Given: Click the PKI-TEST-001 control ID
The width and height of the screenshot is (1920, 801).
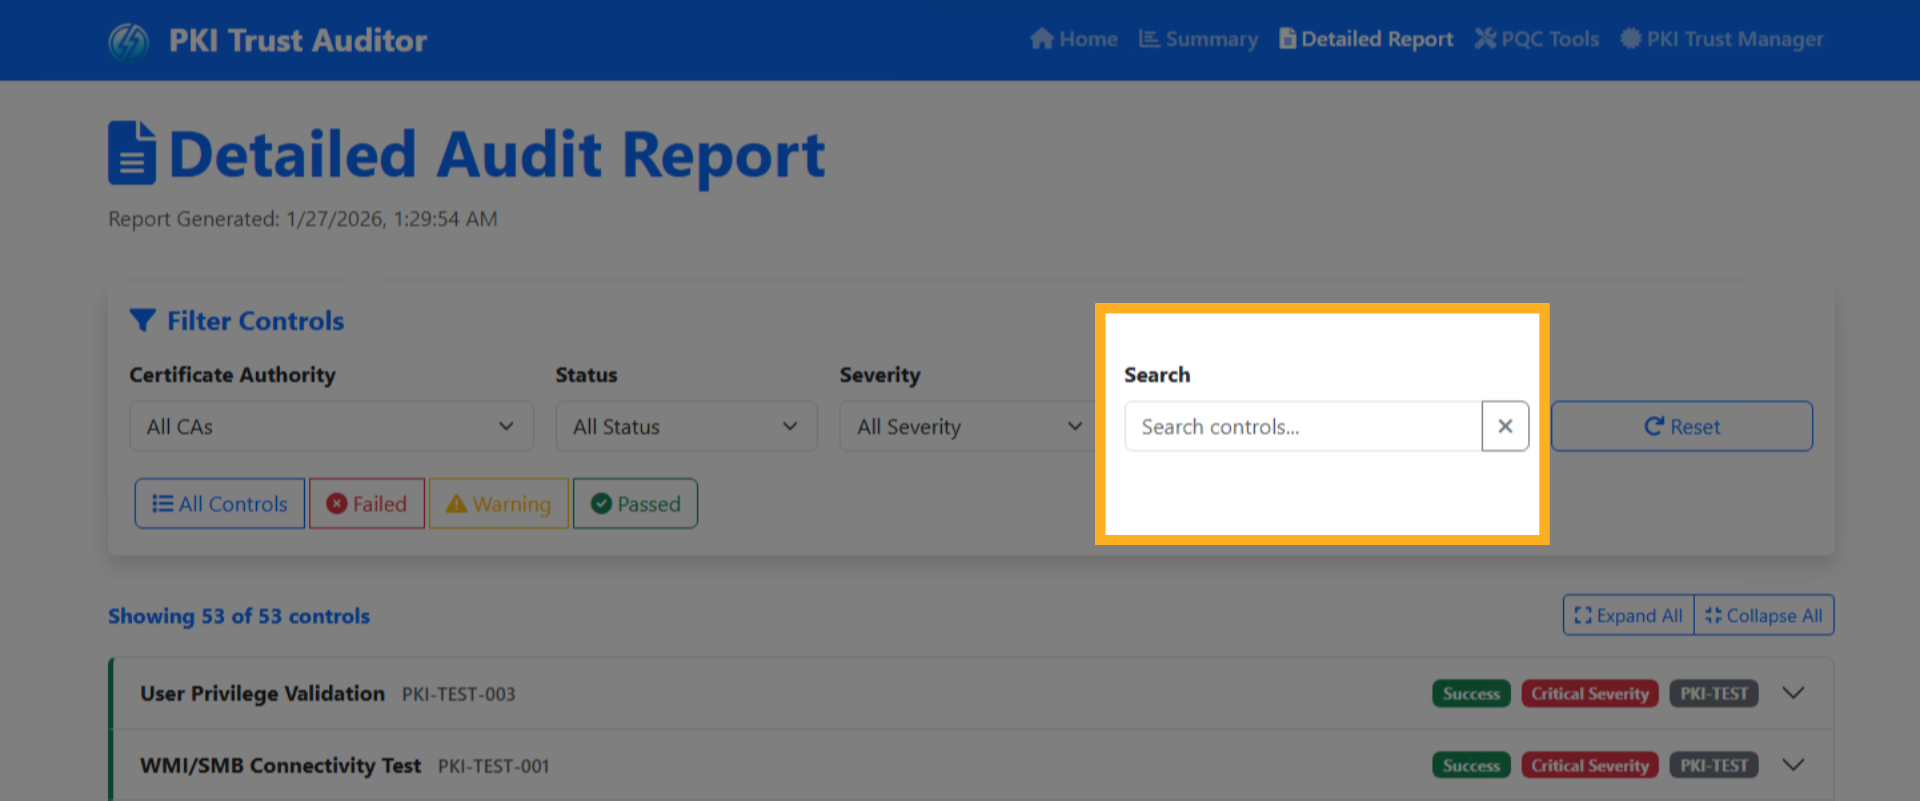Looking at the screenshot, I should coord(494,766).
